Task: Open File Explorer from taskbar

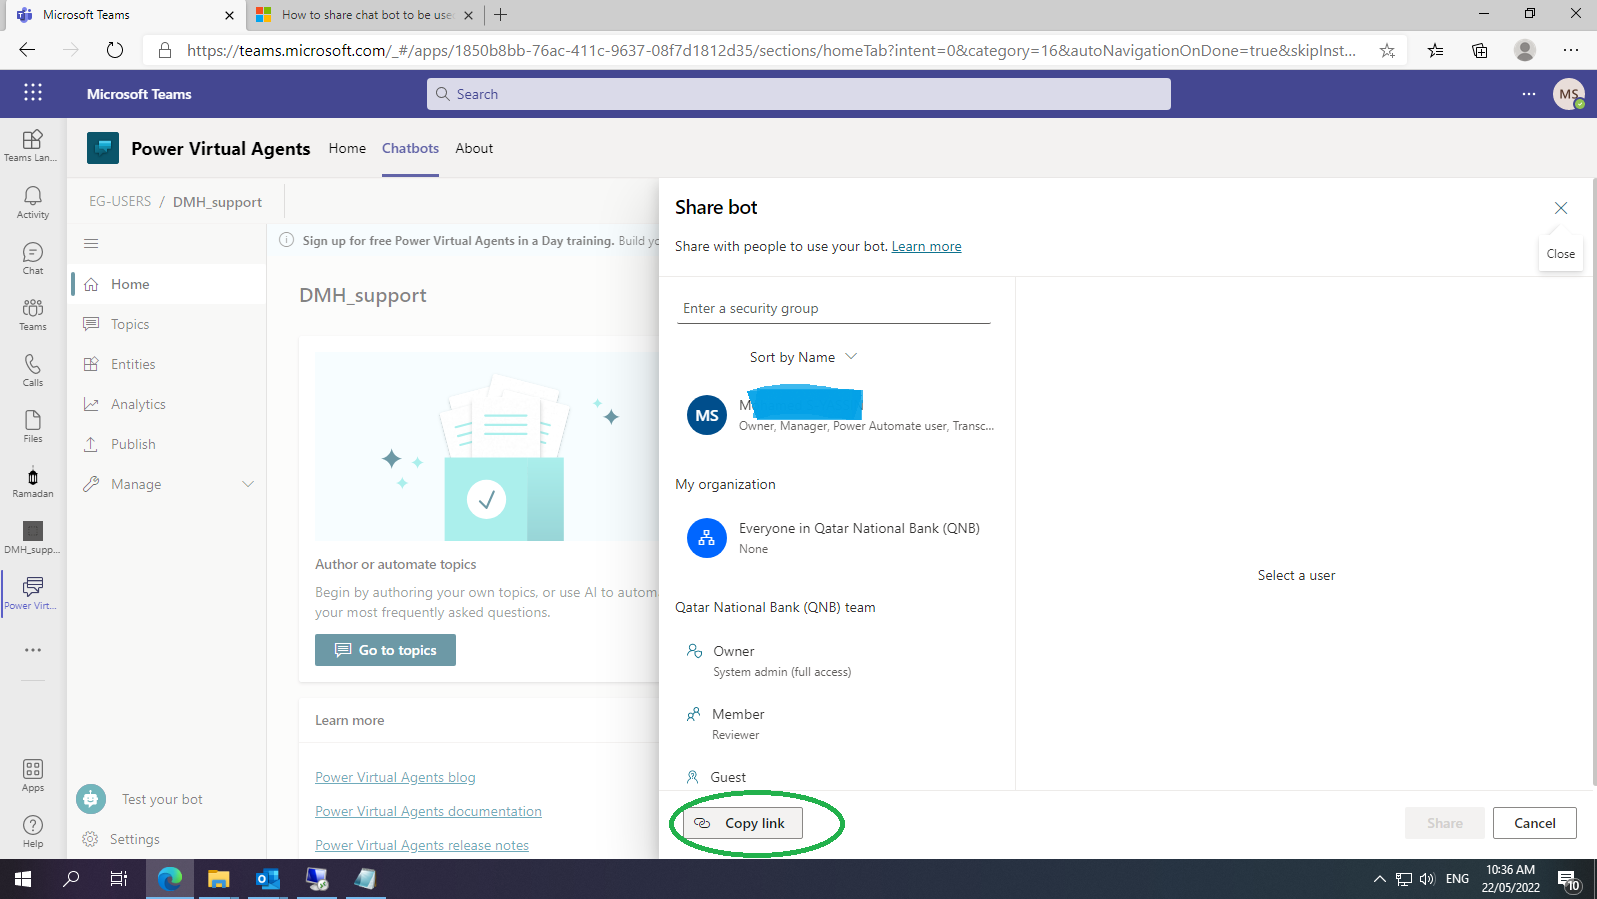Action: [218, 879]
